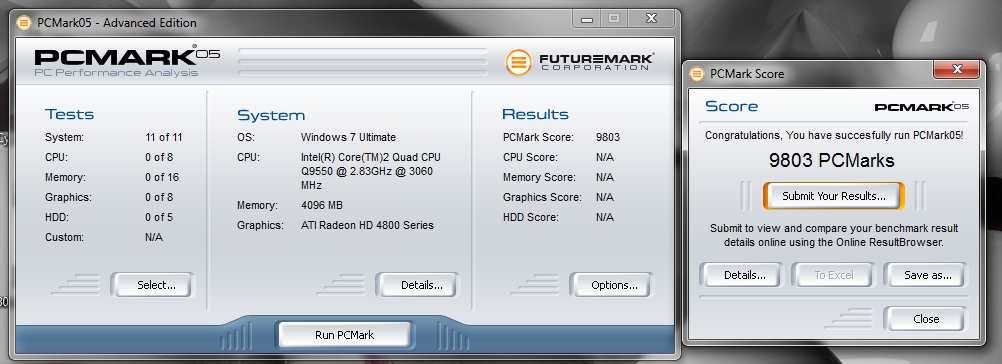The image size is (1002, 364).
Task: Click Submit Your Results button
Action: pyautogui.click(x=834, y=196)
